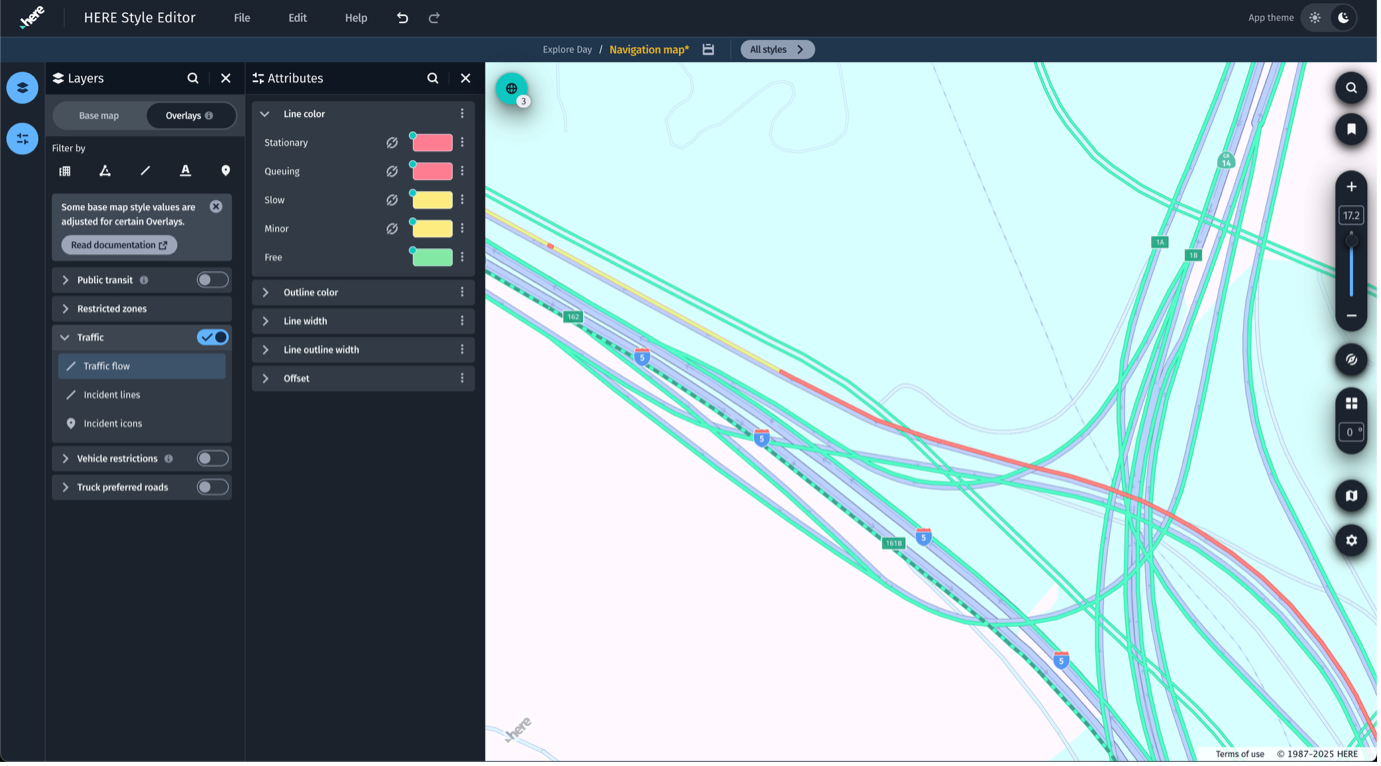
Task: Click Explore Day breadcrumb
Action: pyautogui.click(x=569, y=50)
